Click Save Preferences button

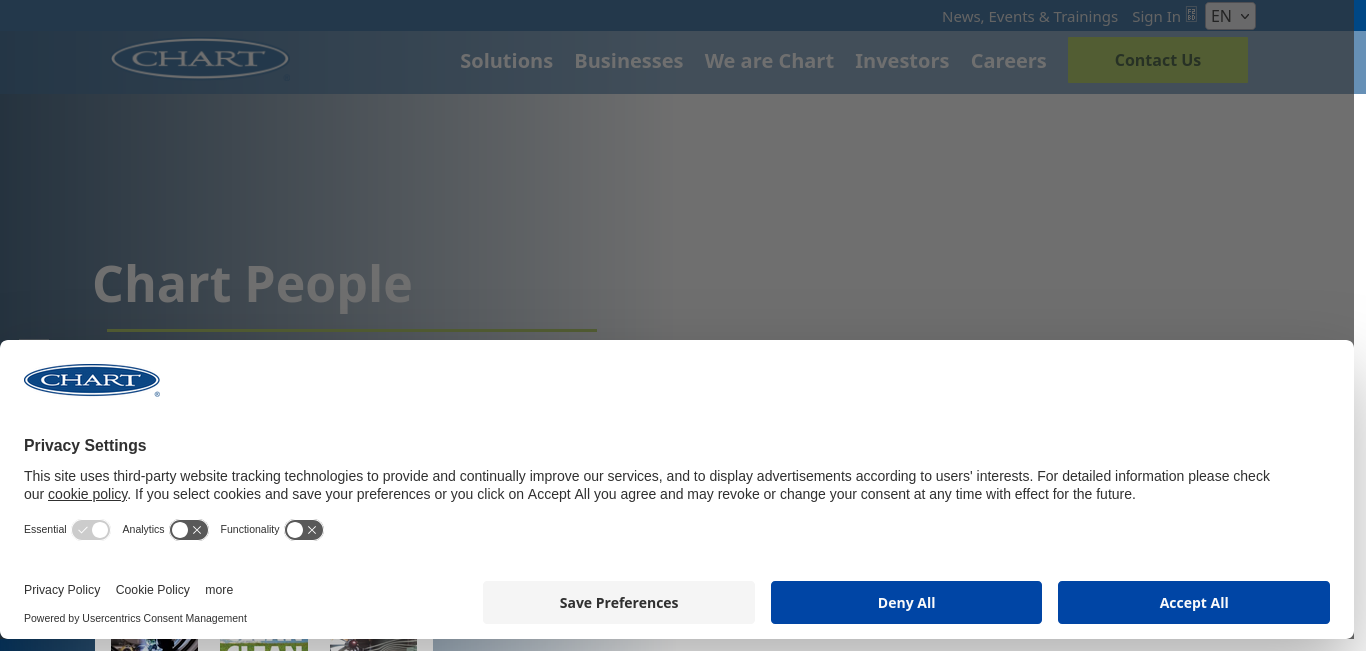[619, 603]
